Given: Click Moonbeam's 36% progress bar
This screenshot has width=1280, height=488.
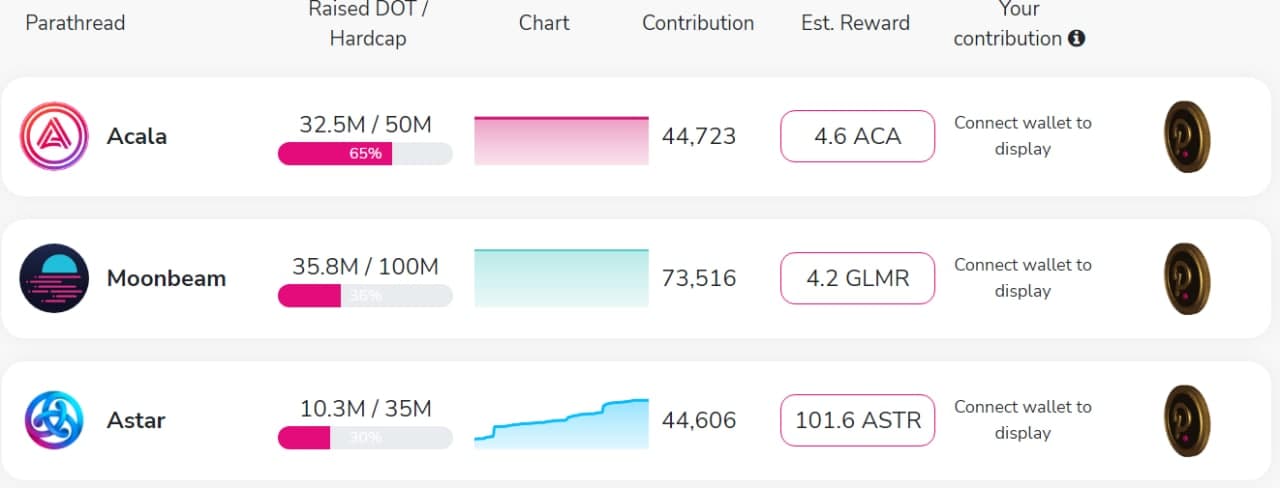Looking at the screenshot, I should pos(365,296).
